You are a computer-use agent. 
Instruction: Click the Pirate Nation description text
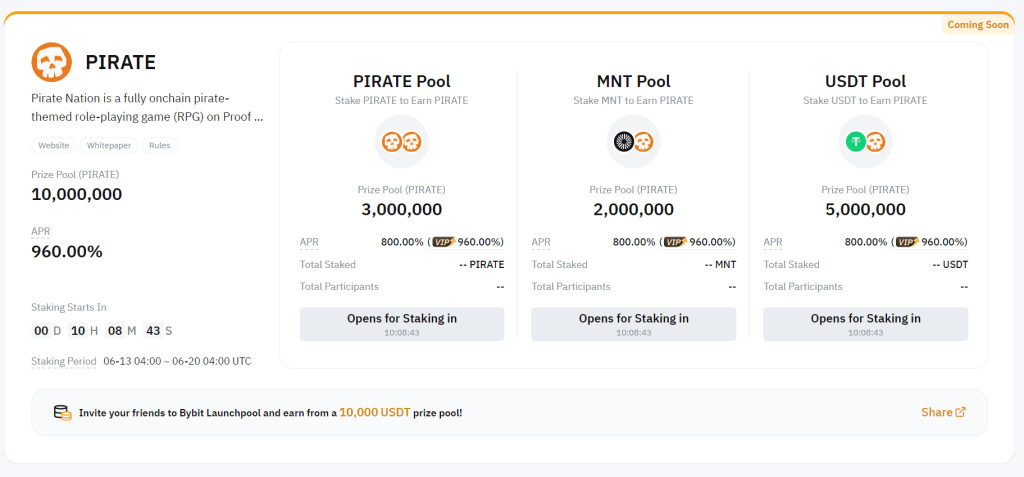click(148, 108)
